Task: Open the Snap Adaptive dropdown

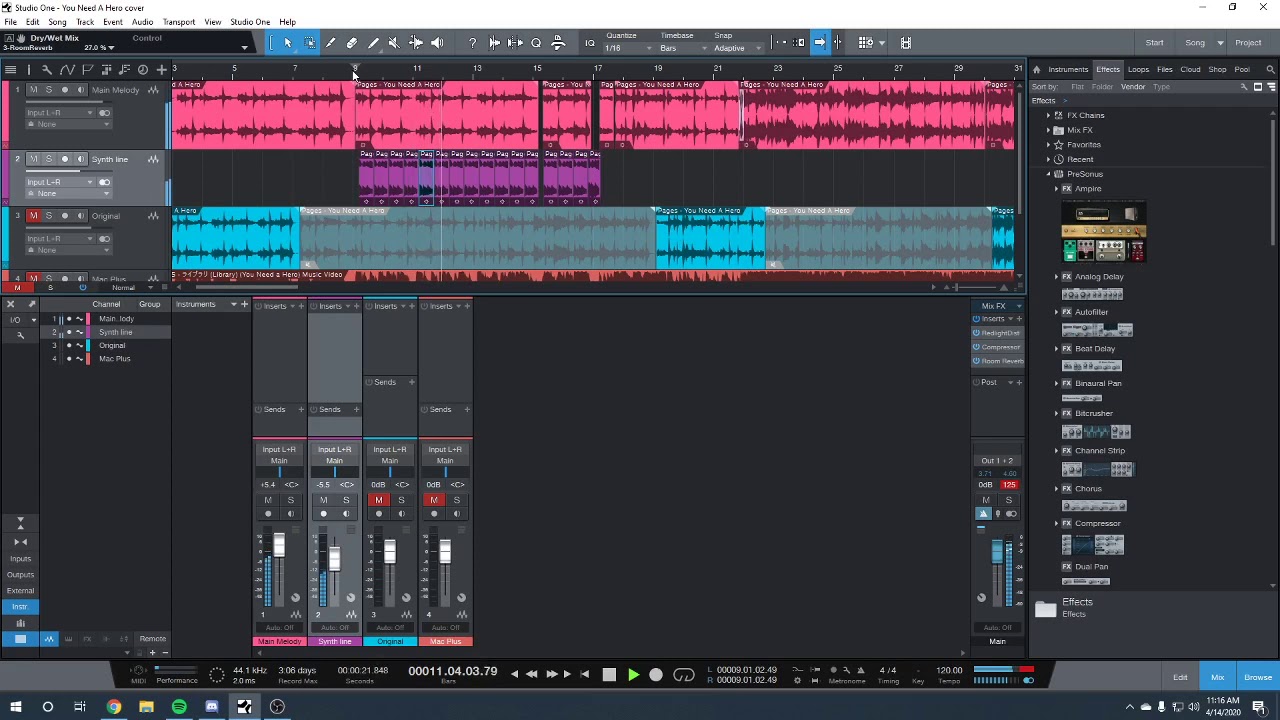Action: (x=736, y=48)
